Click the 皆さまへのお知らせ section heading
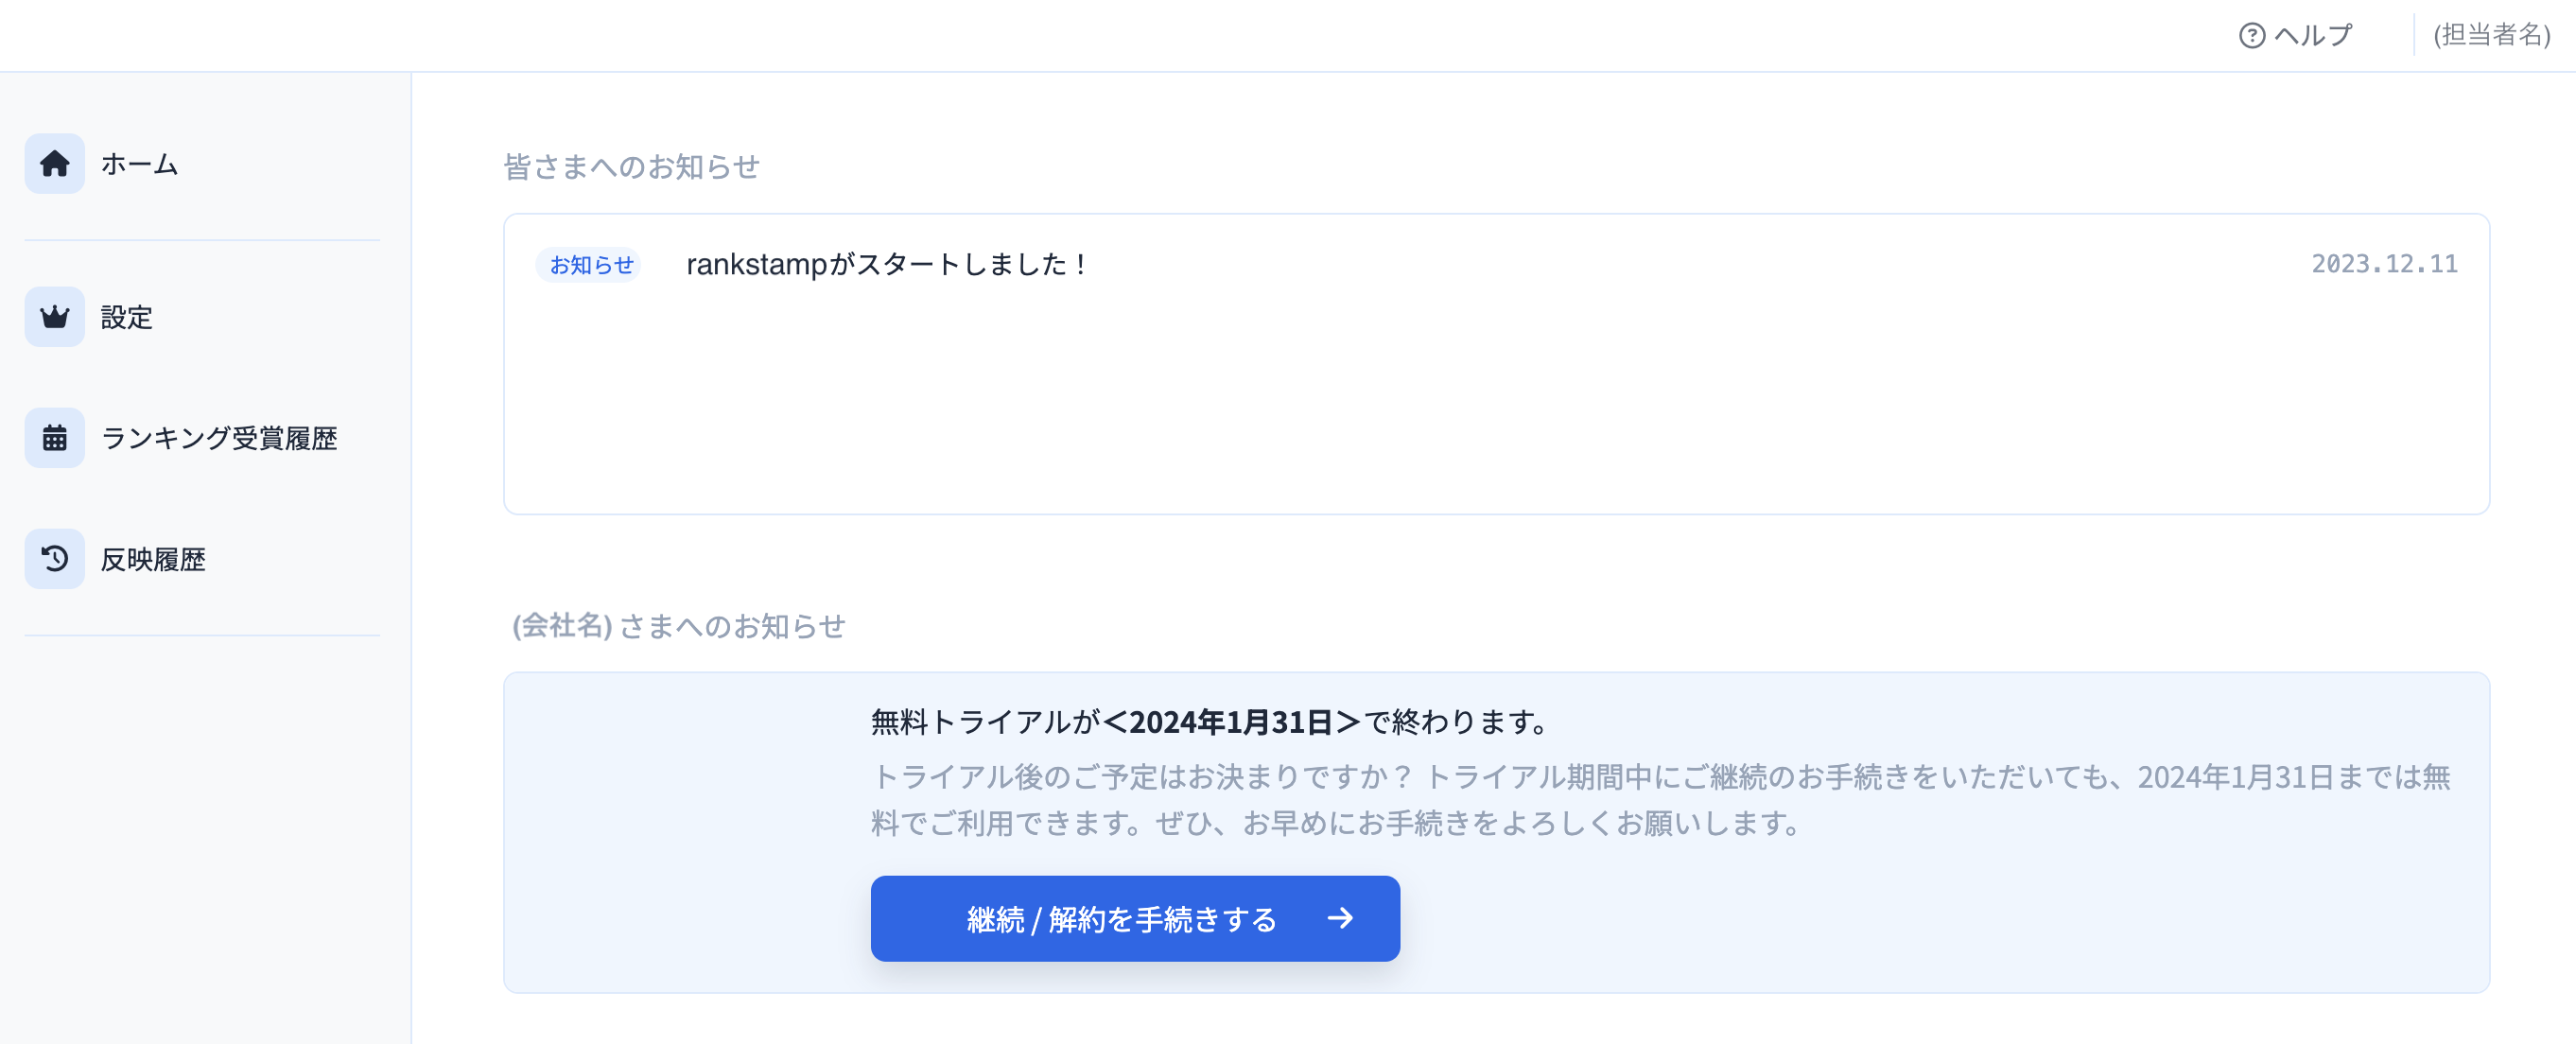 pos(631,167)
